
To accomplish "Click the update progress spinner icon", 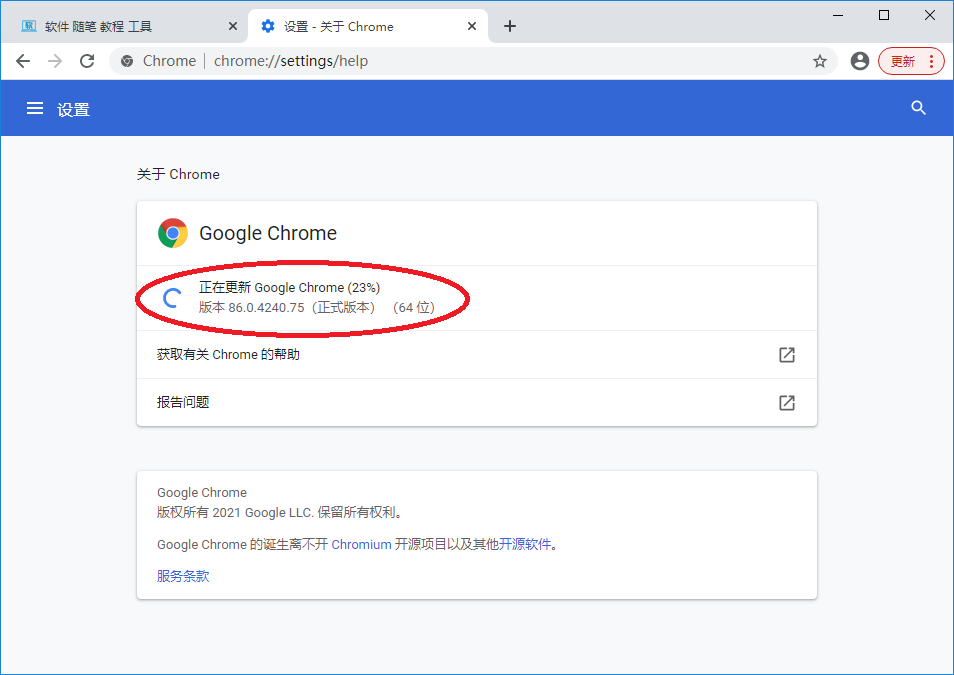I will (x=172, y=298).
